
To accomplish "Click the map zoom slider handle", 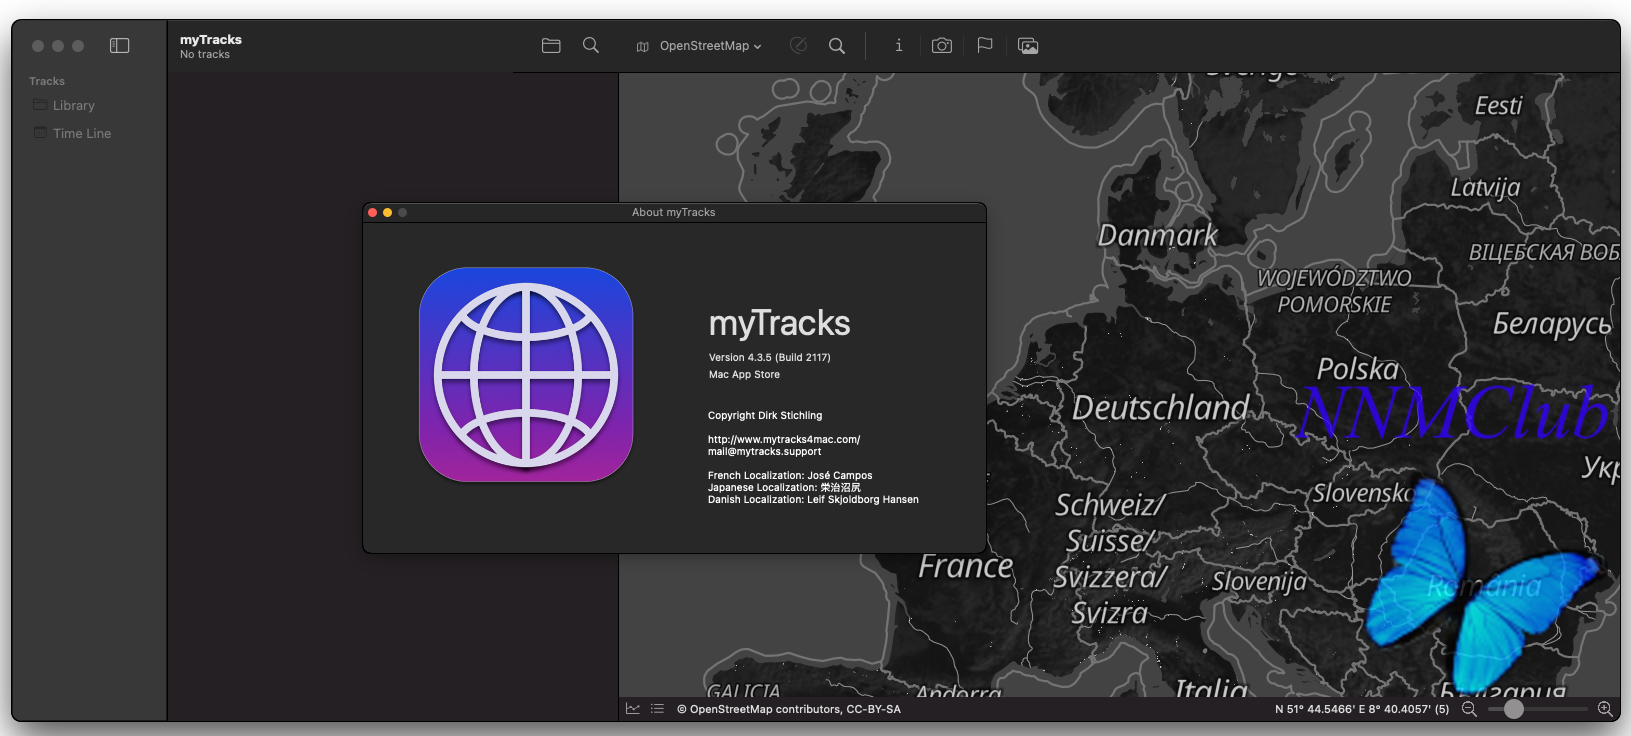I will (1514, 709).
